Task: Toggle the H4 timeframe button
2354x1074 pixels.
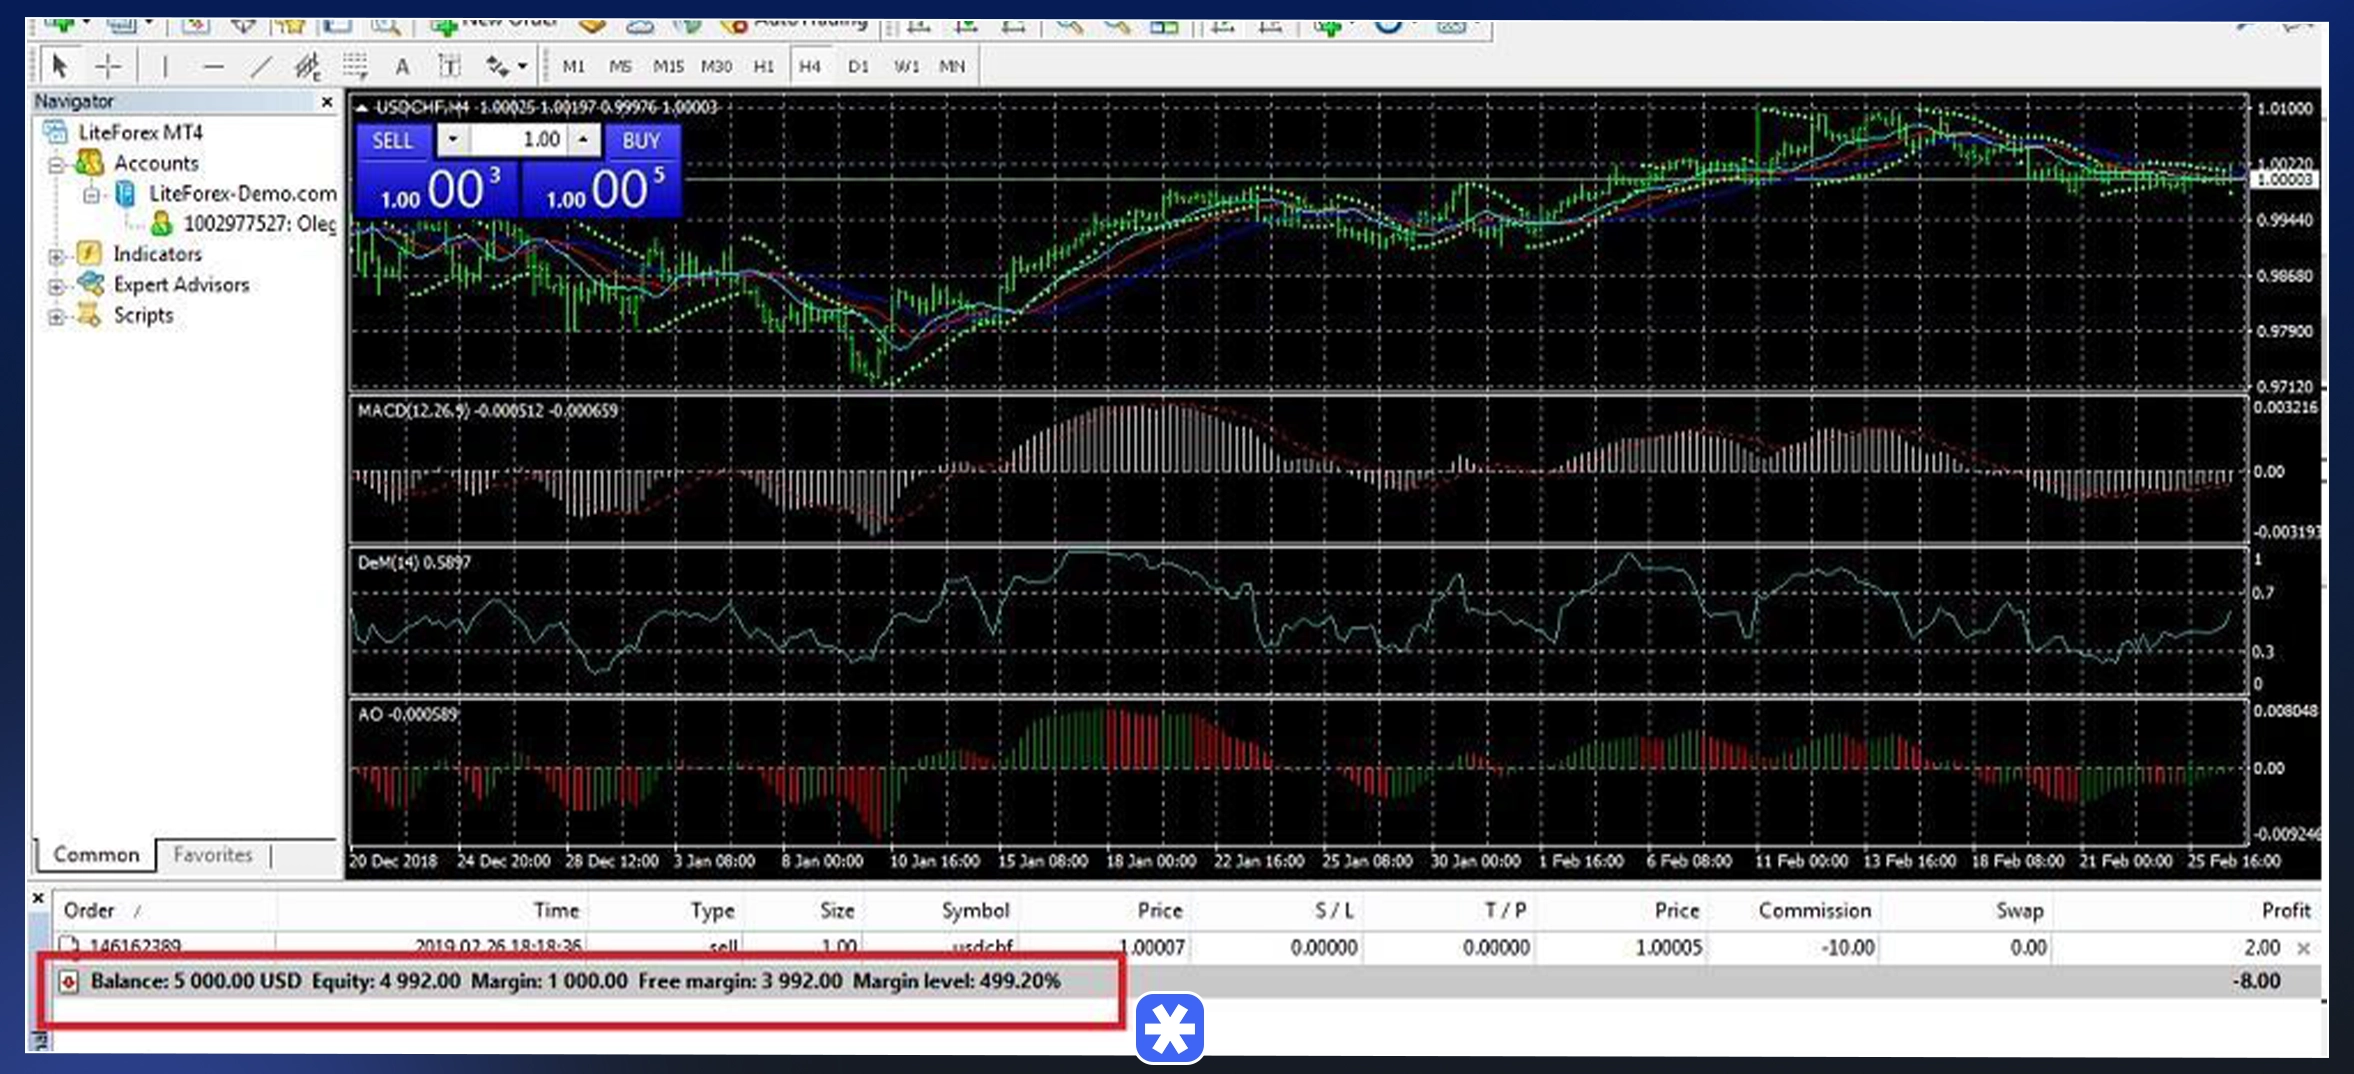Action: click(x=810, y=67)
